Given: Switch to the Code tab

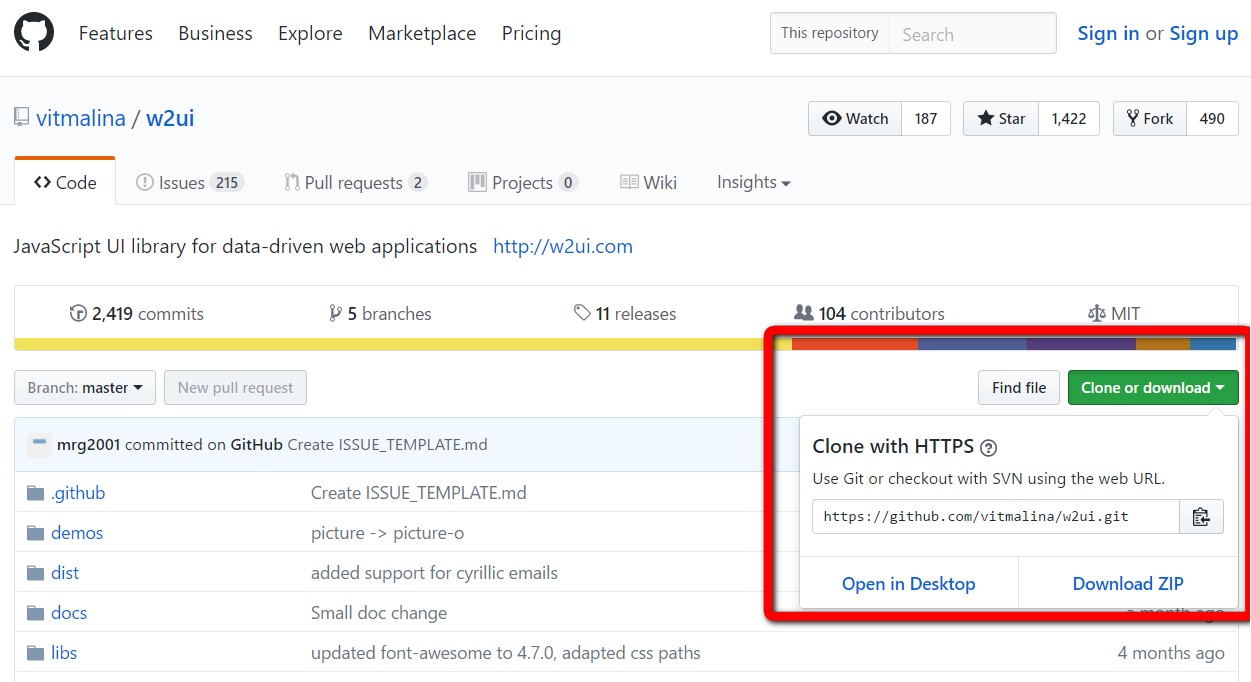Looking at the screenshot, I should click(x=65, y=182).
